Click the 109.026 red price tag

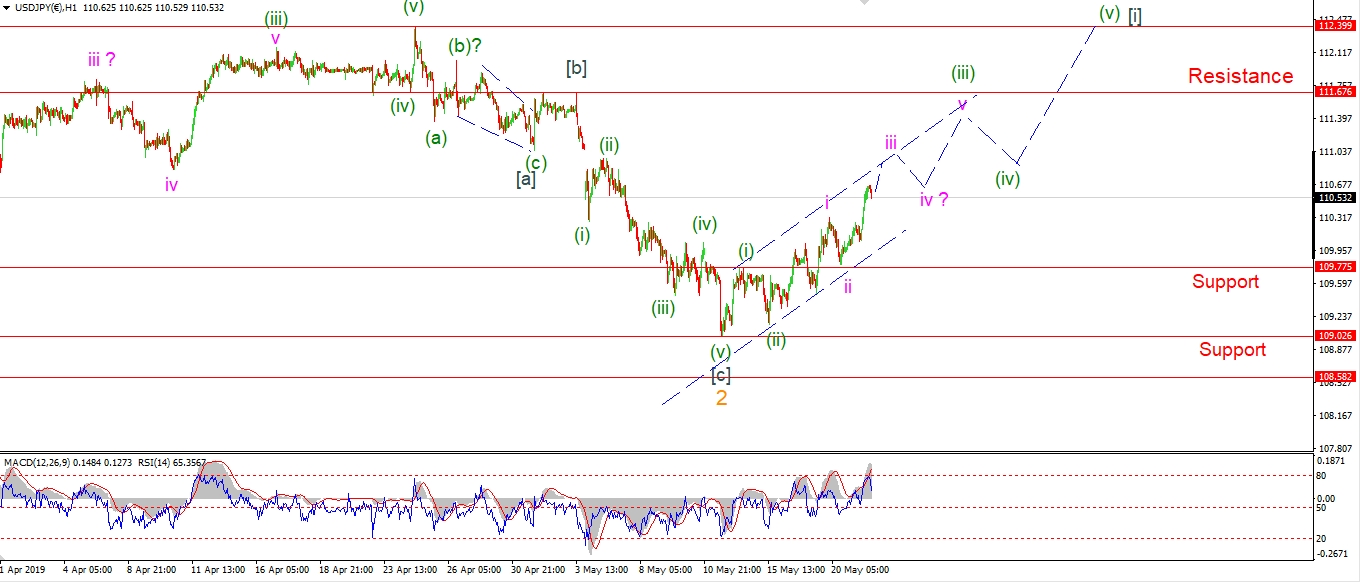[1337, 337]
